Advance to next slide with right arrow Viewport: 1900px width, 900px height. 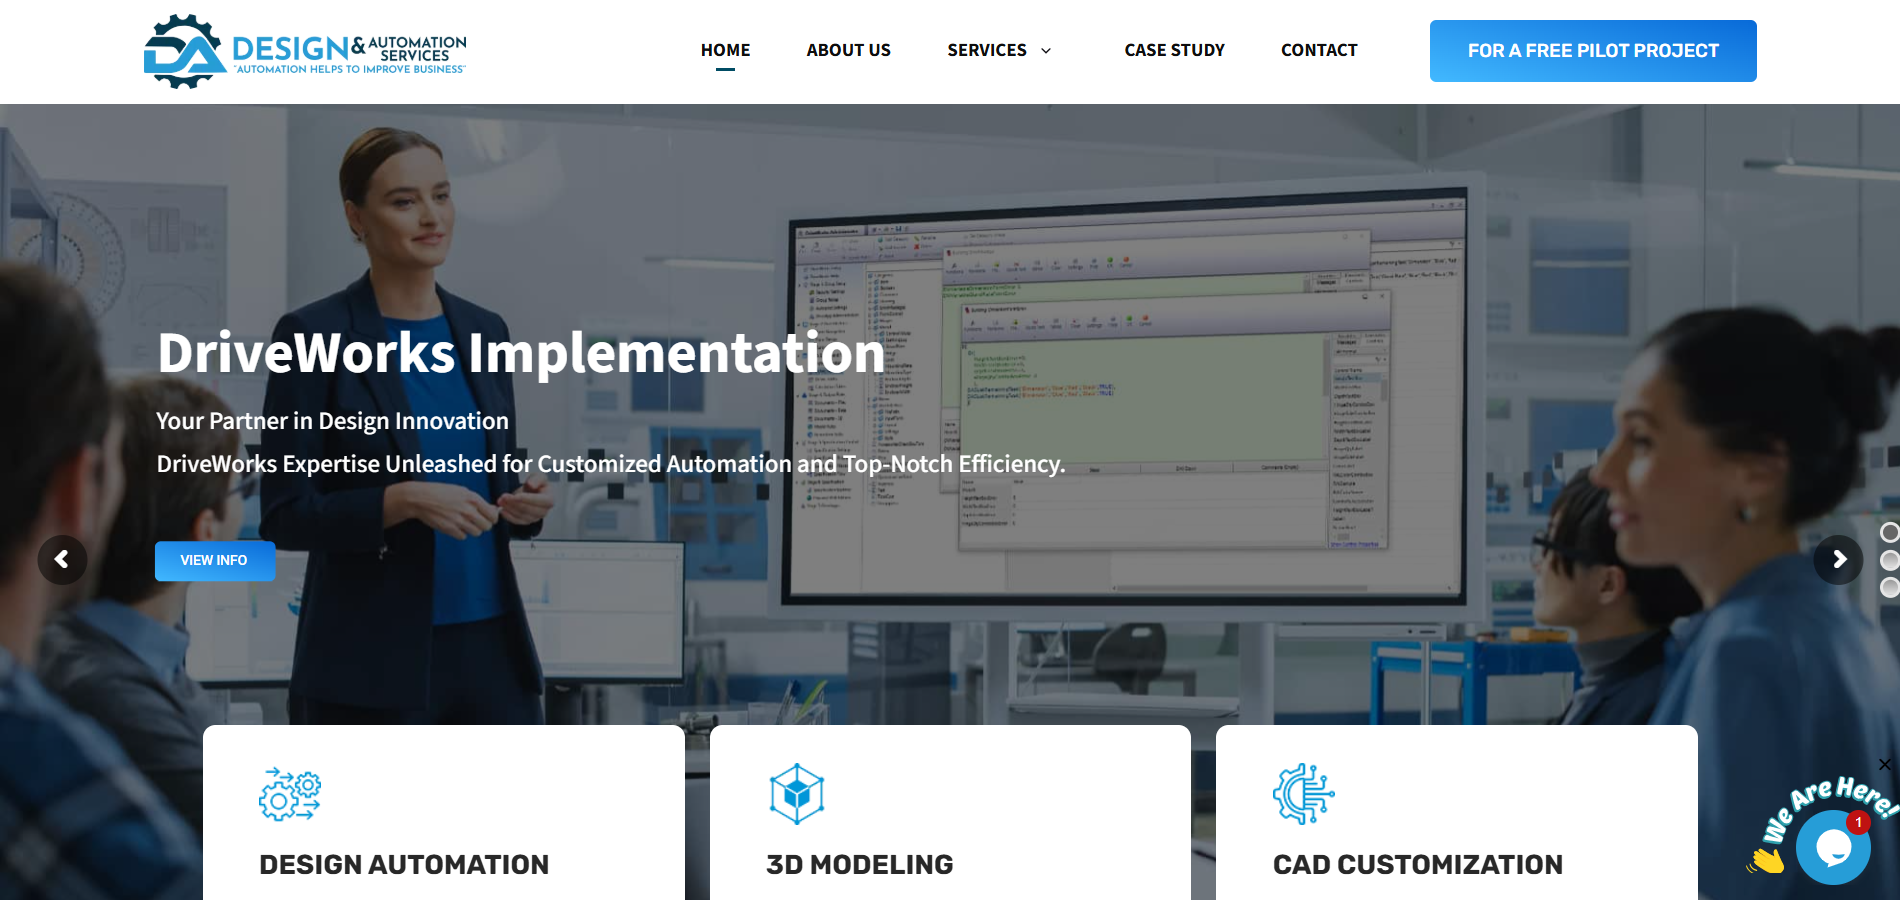point(1838,560)
